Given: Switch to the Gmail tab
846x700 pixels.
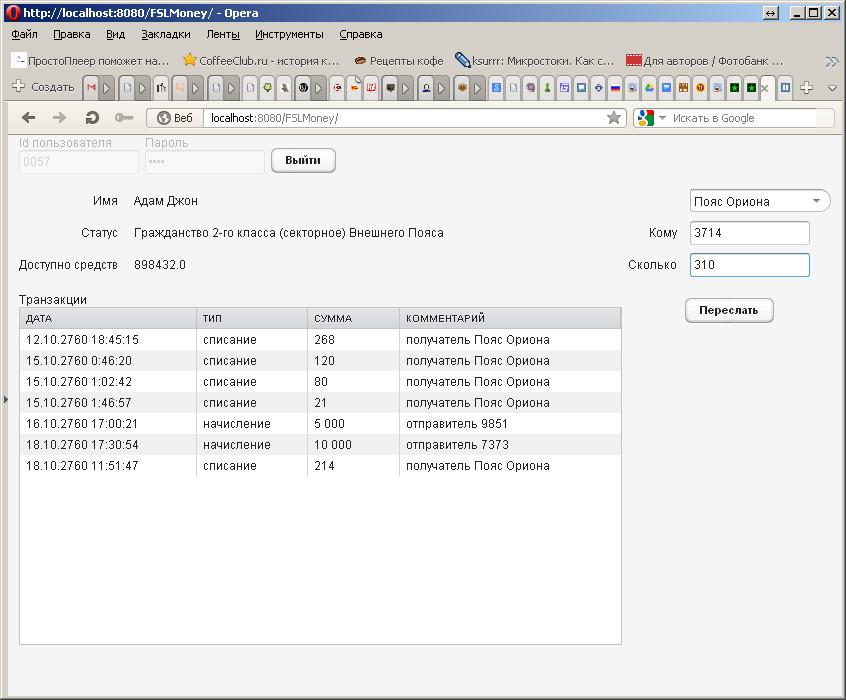Looking at the screenshot, I should pos(91,87).
